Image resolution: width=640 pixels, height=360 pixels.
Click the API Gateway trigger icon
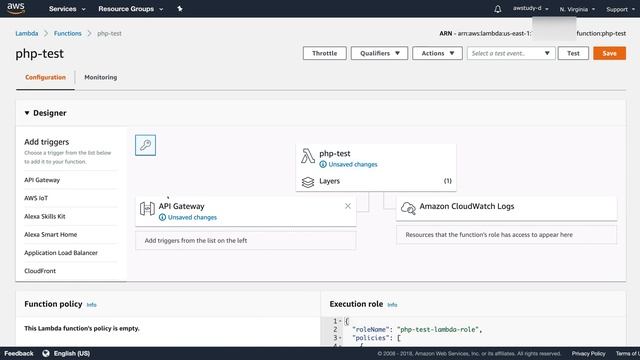147,209
